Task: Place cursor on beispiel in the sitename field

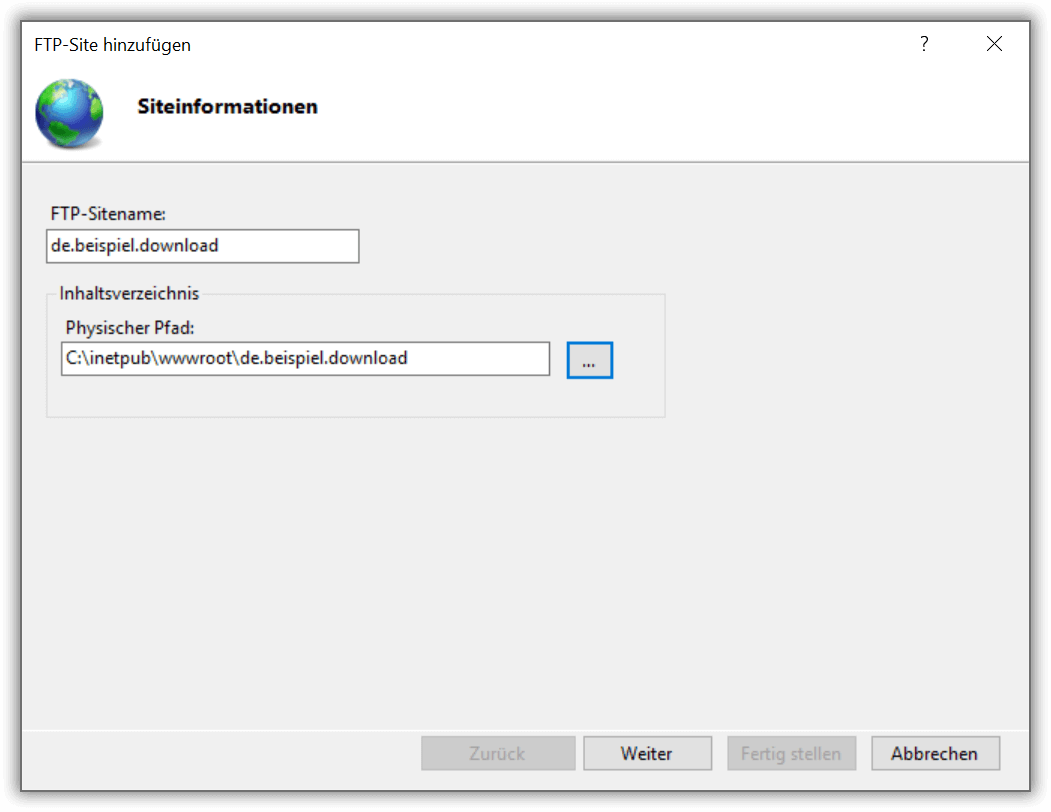Action: [x=106, y=246]
